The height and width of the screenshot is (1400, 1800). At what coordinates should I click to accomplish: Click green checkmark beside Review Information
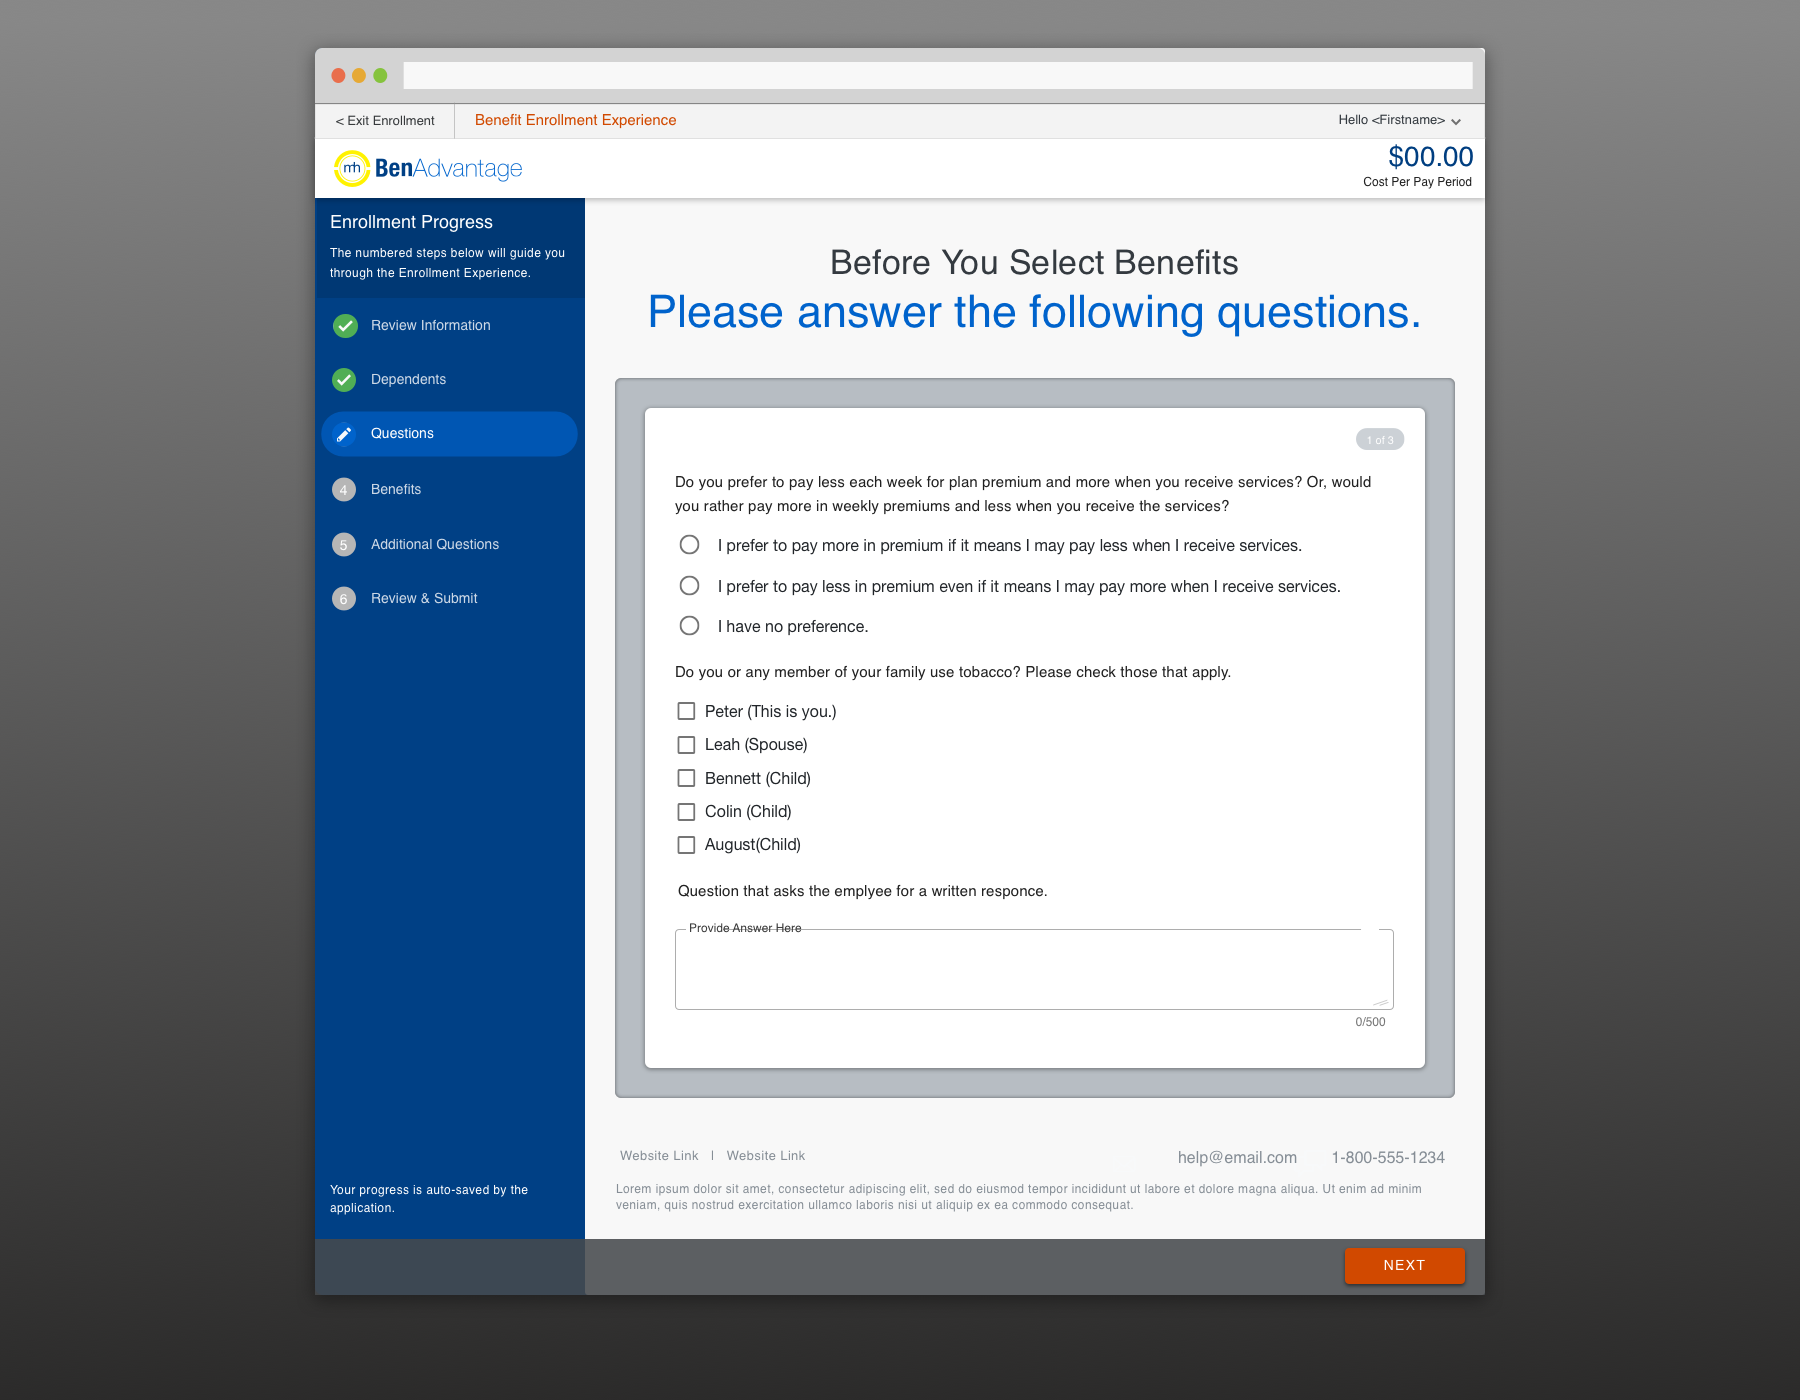pos(345,326)
